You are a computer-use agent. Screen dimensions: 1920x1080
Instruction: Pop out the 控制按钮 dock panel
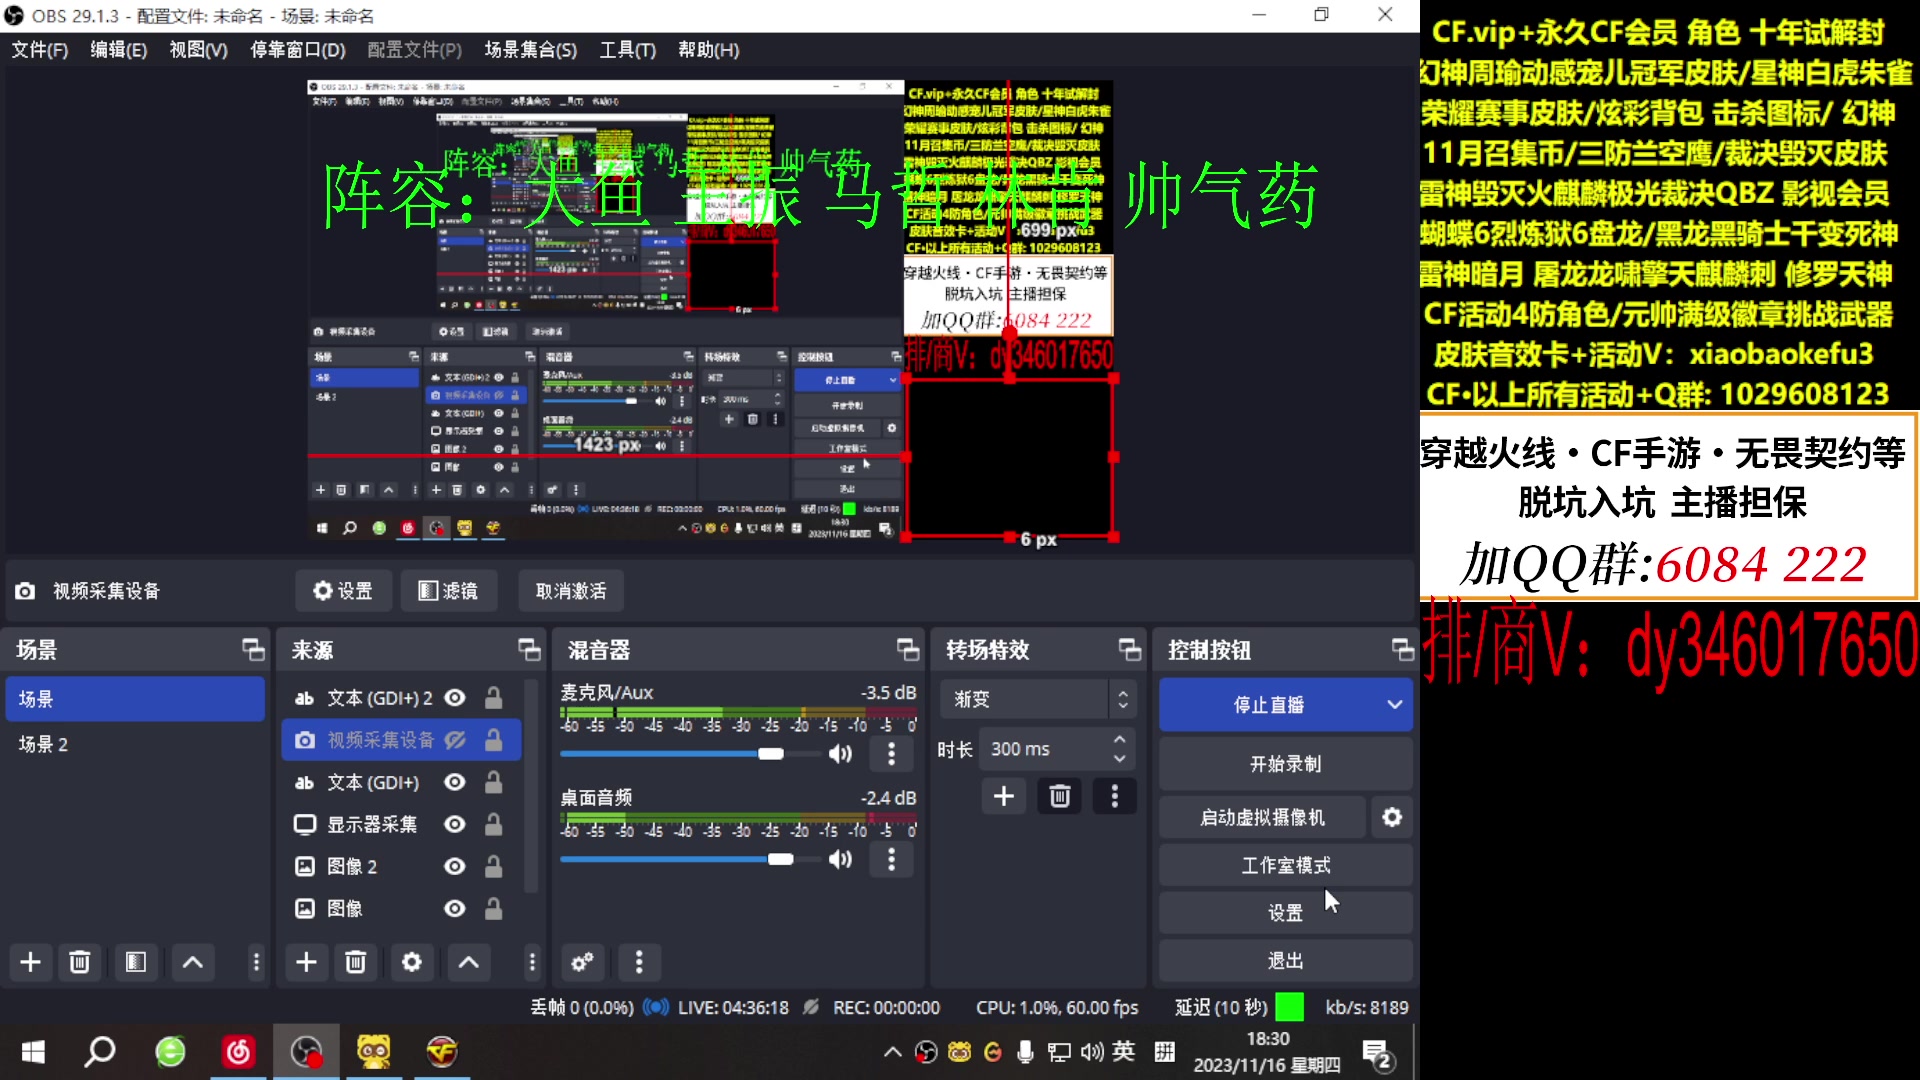1403,650
